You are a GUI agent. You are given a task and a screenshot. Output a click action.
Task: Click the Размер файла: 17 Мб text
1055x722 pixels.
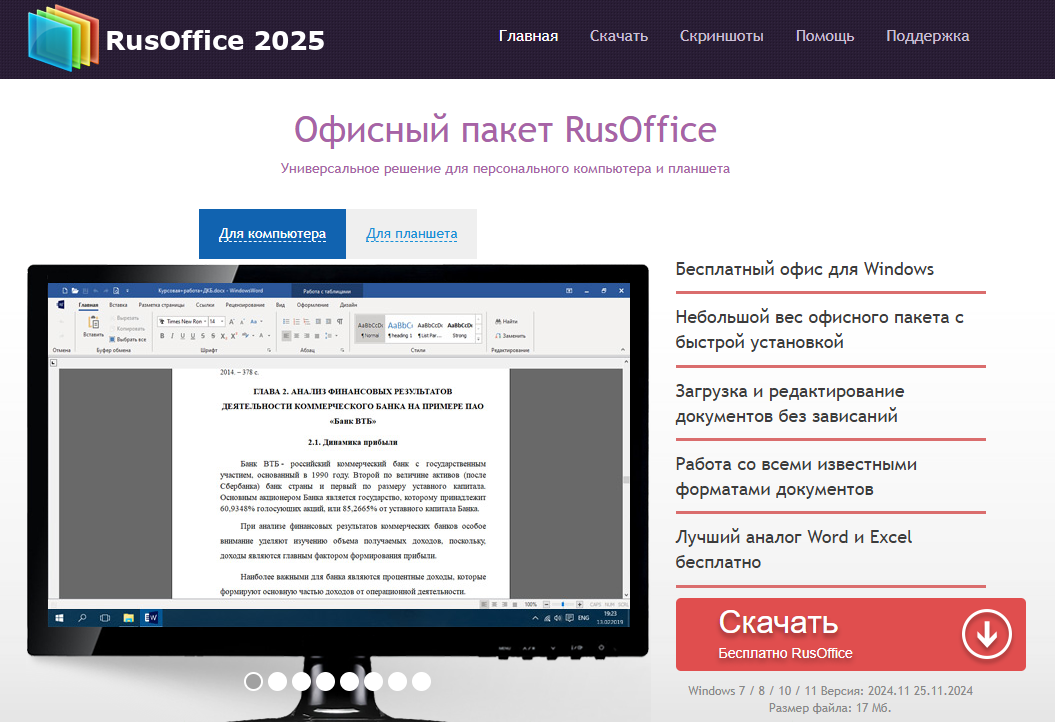click(x=830, y=707)
